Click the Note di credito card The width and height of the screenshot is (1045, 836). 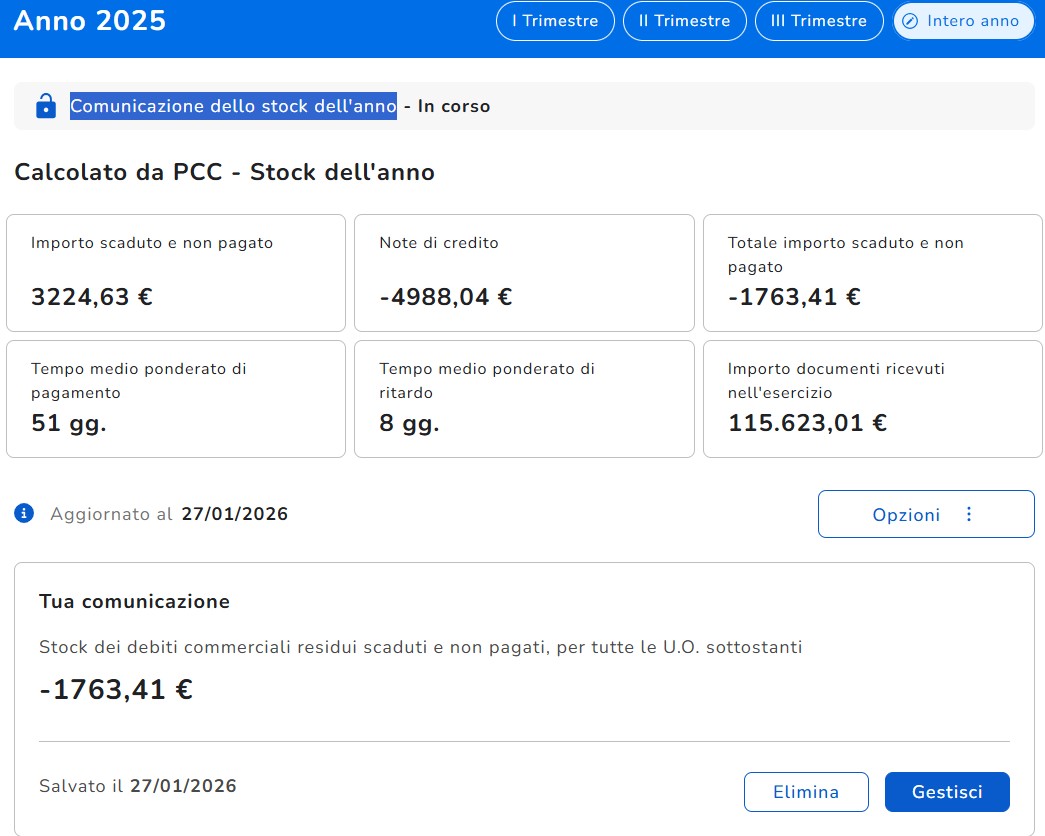(524, 273)
